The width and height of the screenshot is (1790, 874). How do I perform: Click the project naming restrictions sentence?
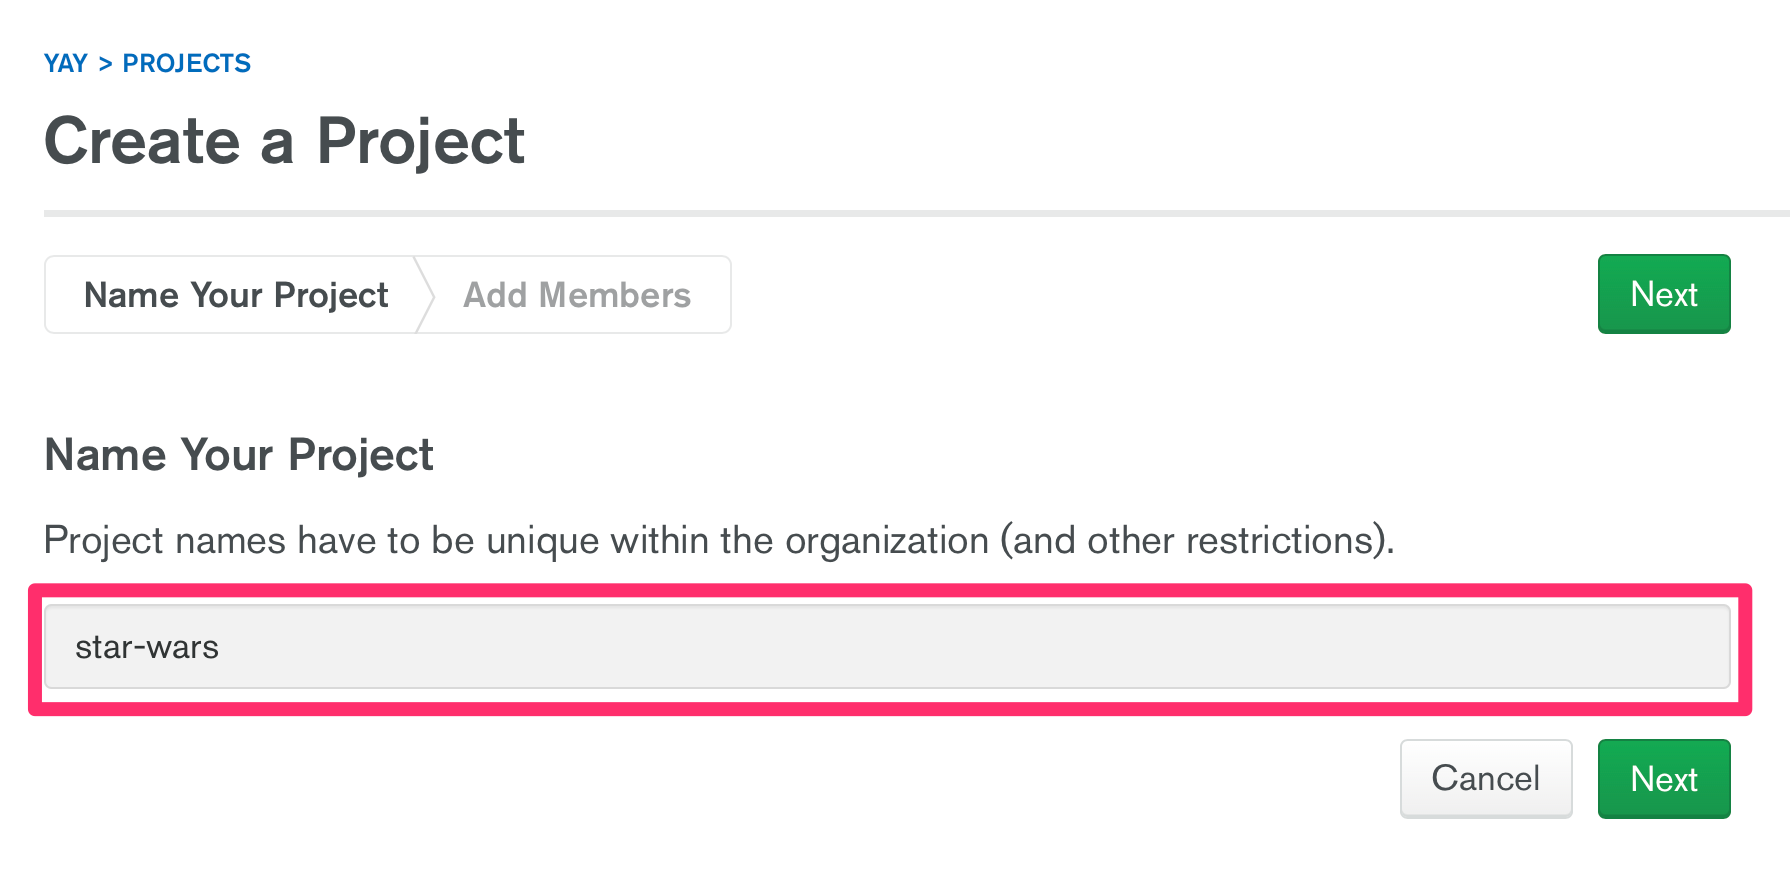point(719,540)
